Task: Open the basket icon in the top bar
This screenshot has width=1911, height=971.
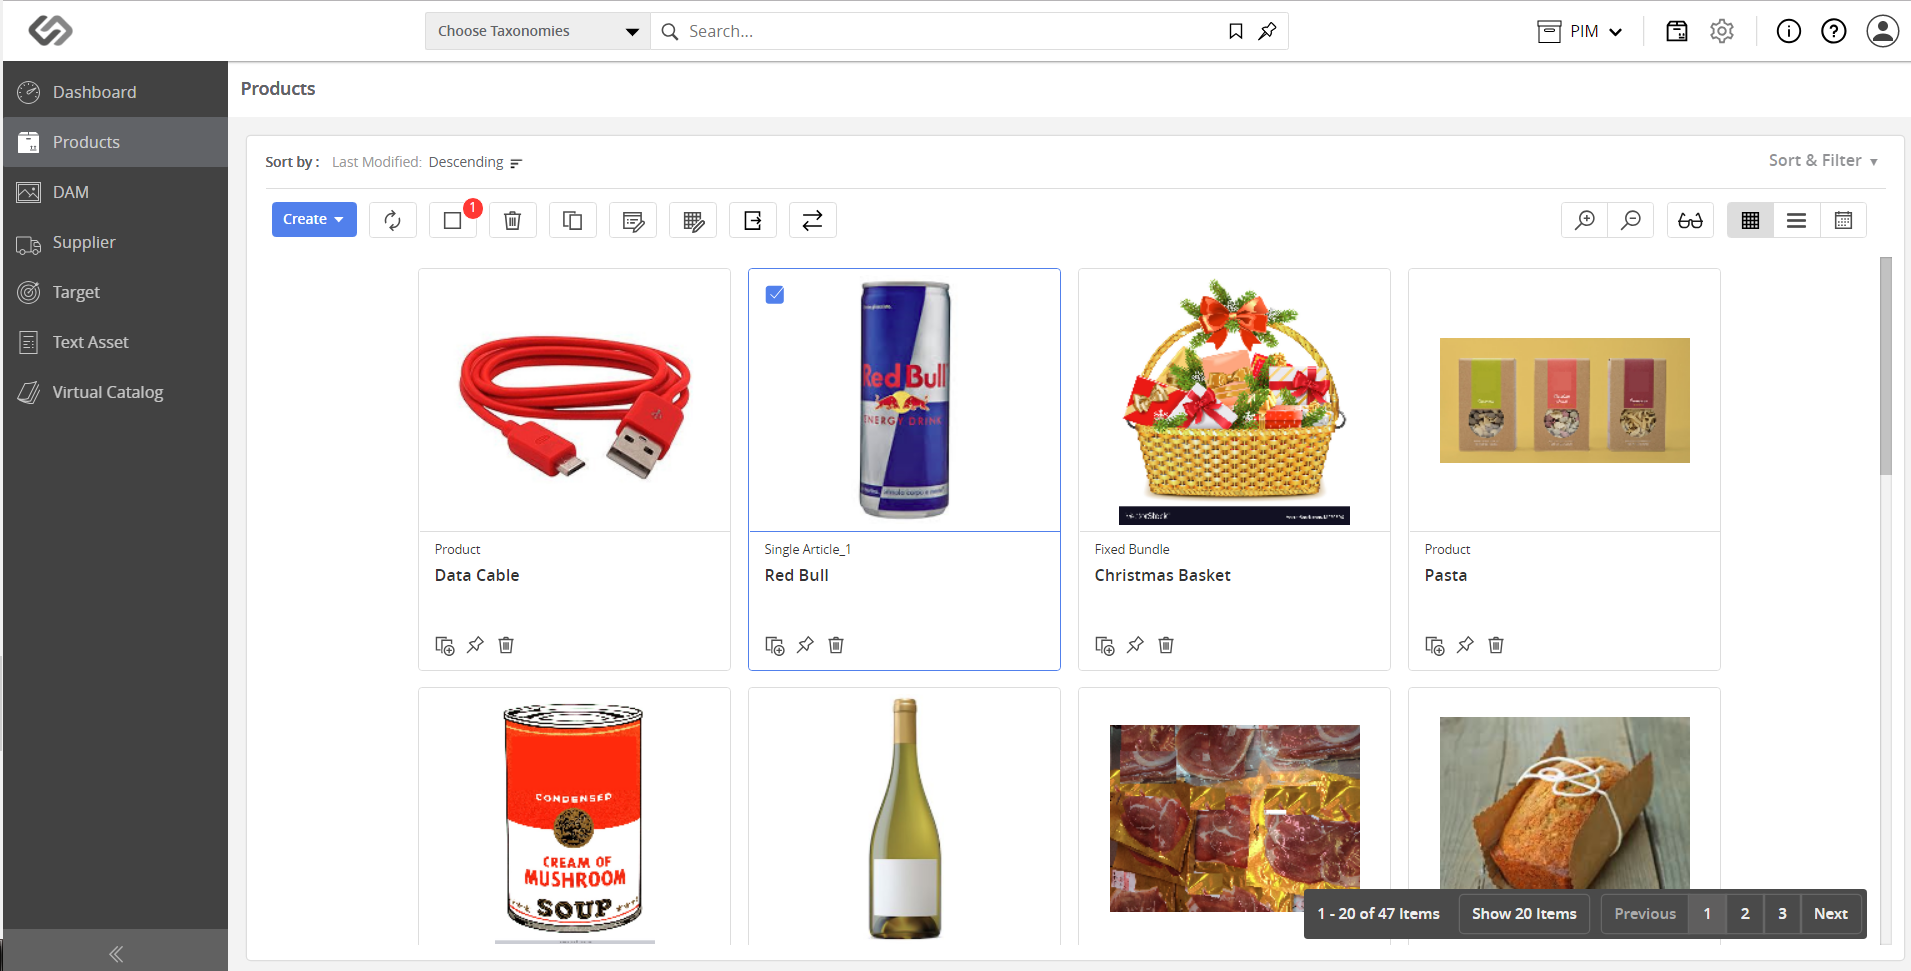Action: click(x=1677, y=31)
